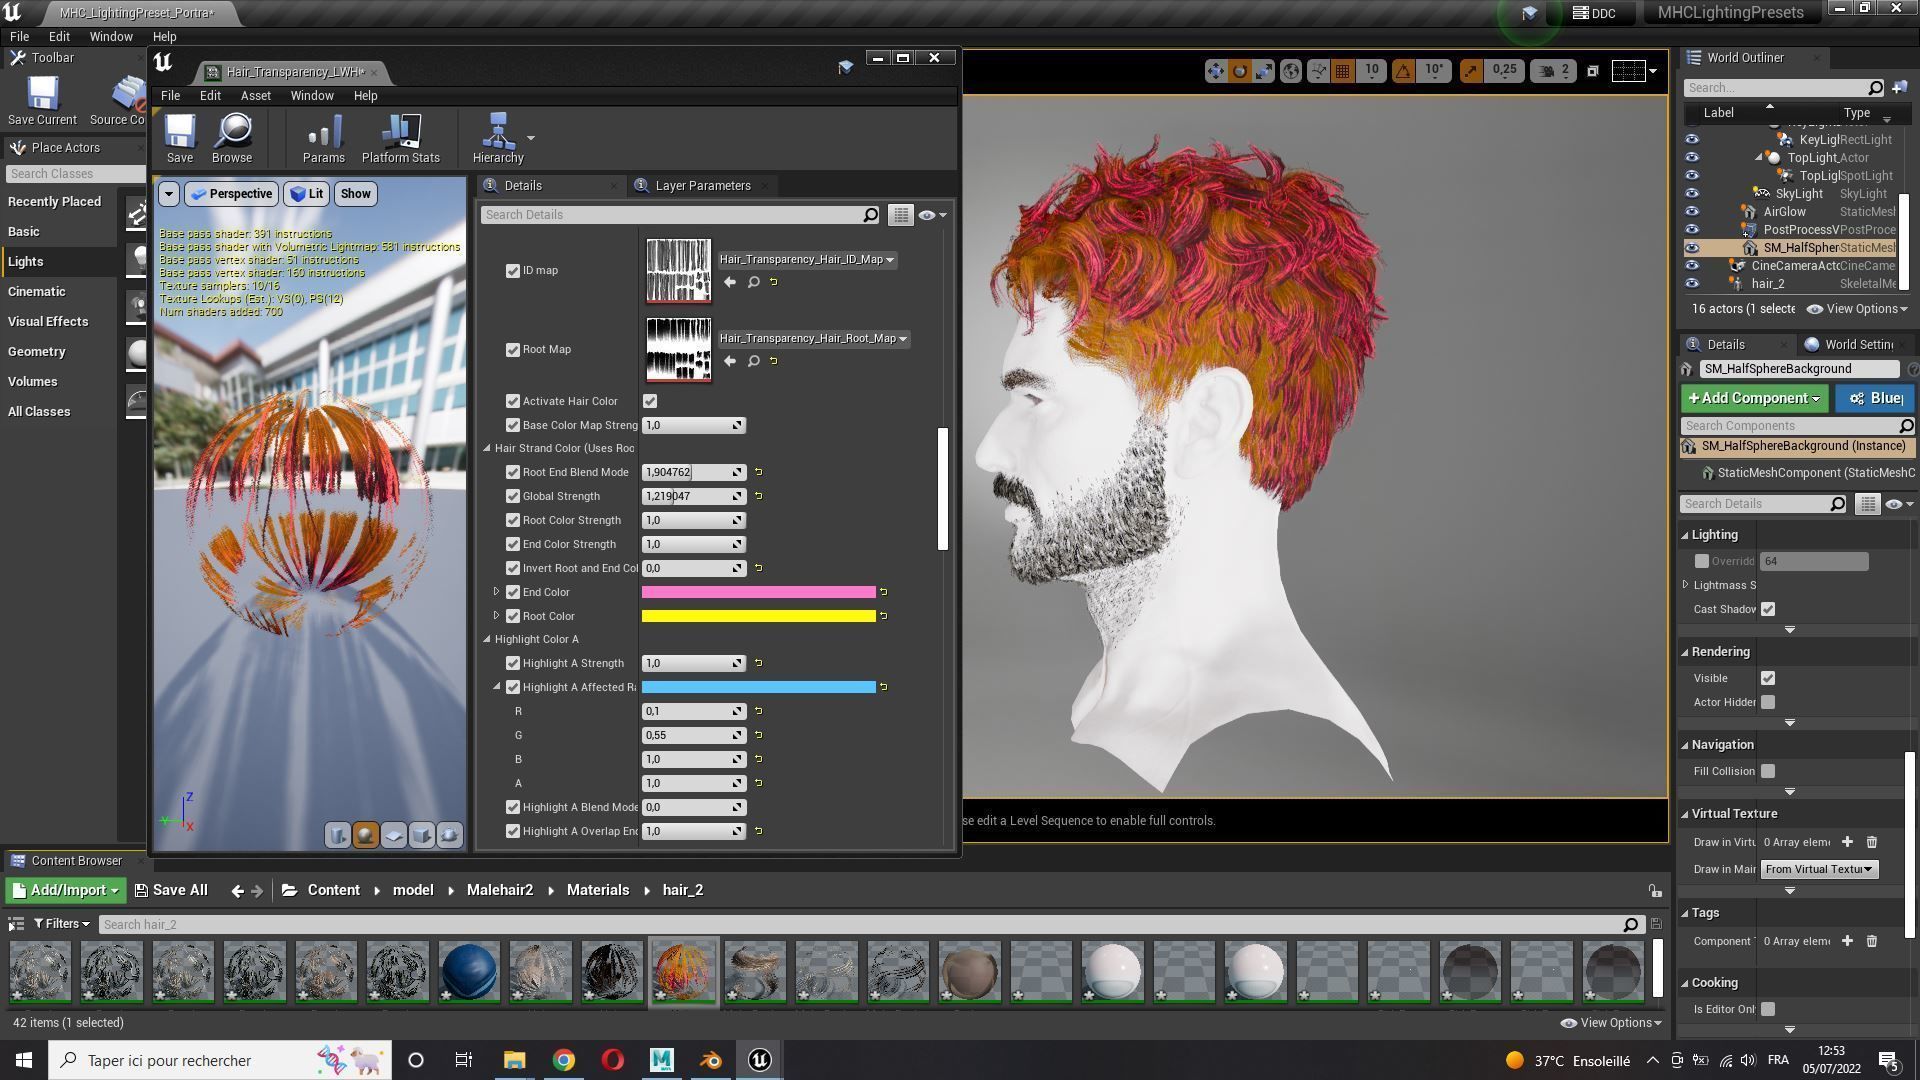The width and height of the screenshot is (1920, 1080).
Task: Toggle Cast Shadow checkbox
Action: [x=1768, y=609]
